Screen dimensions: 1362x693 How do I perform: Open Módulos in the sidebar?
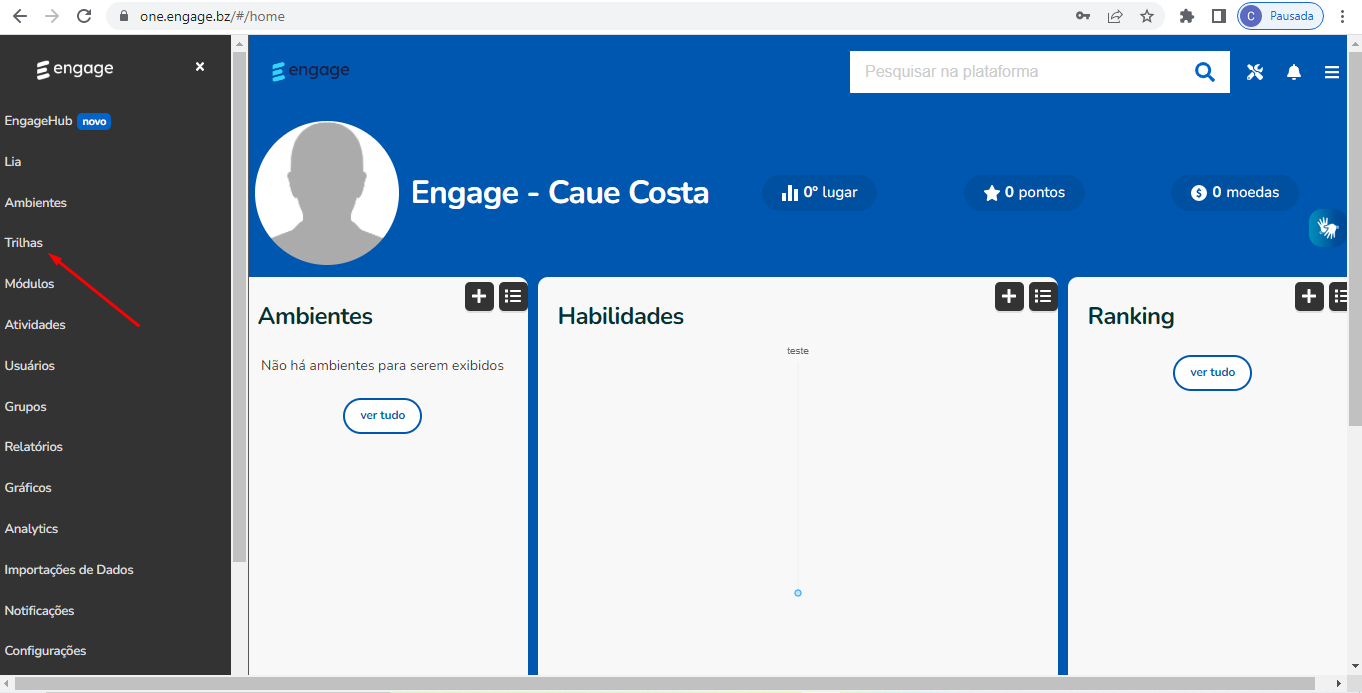pyautogui.click(x=29, y=284)
